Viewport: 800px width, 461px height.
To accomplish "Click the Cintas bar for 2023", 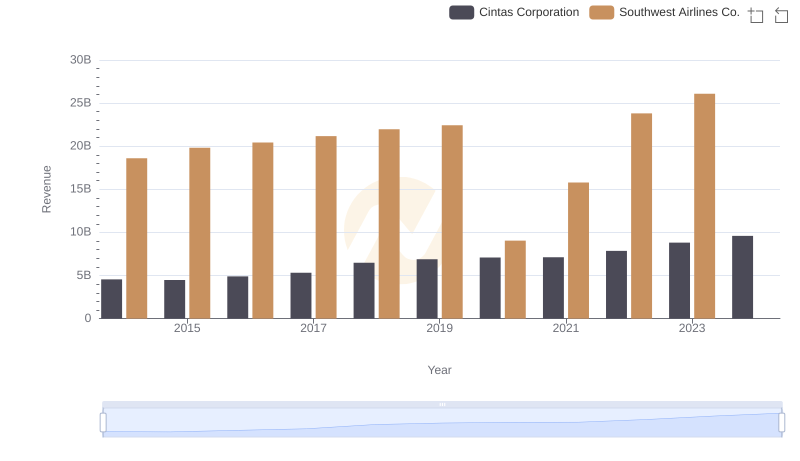I will point(680,280).
